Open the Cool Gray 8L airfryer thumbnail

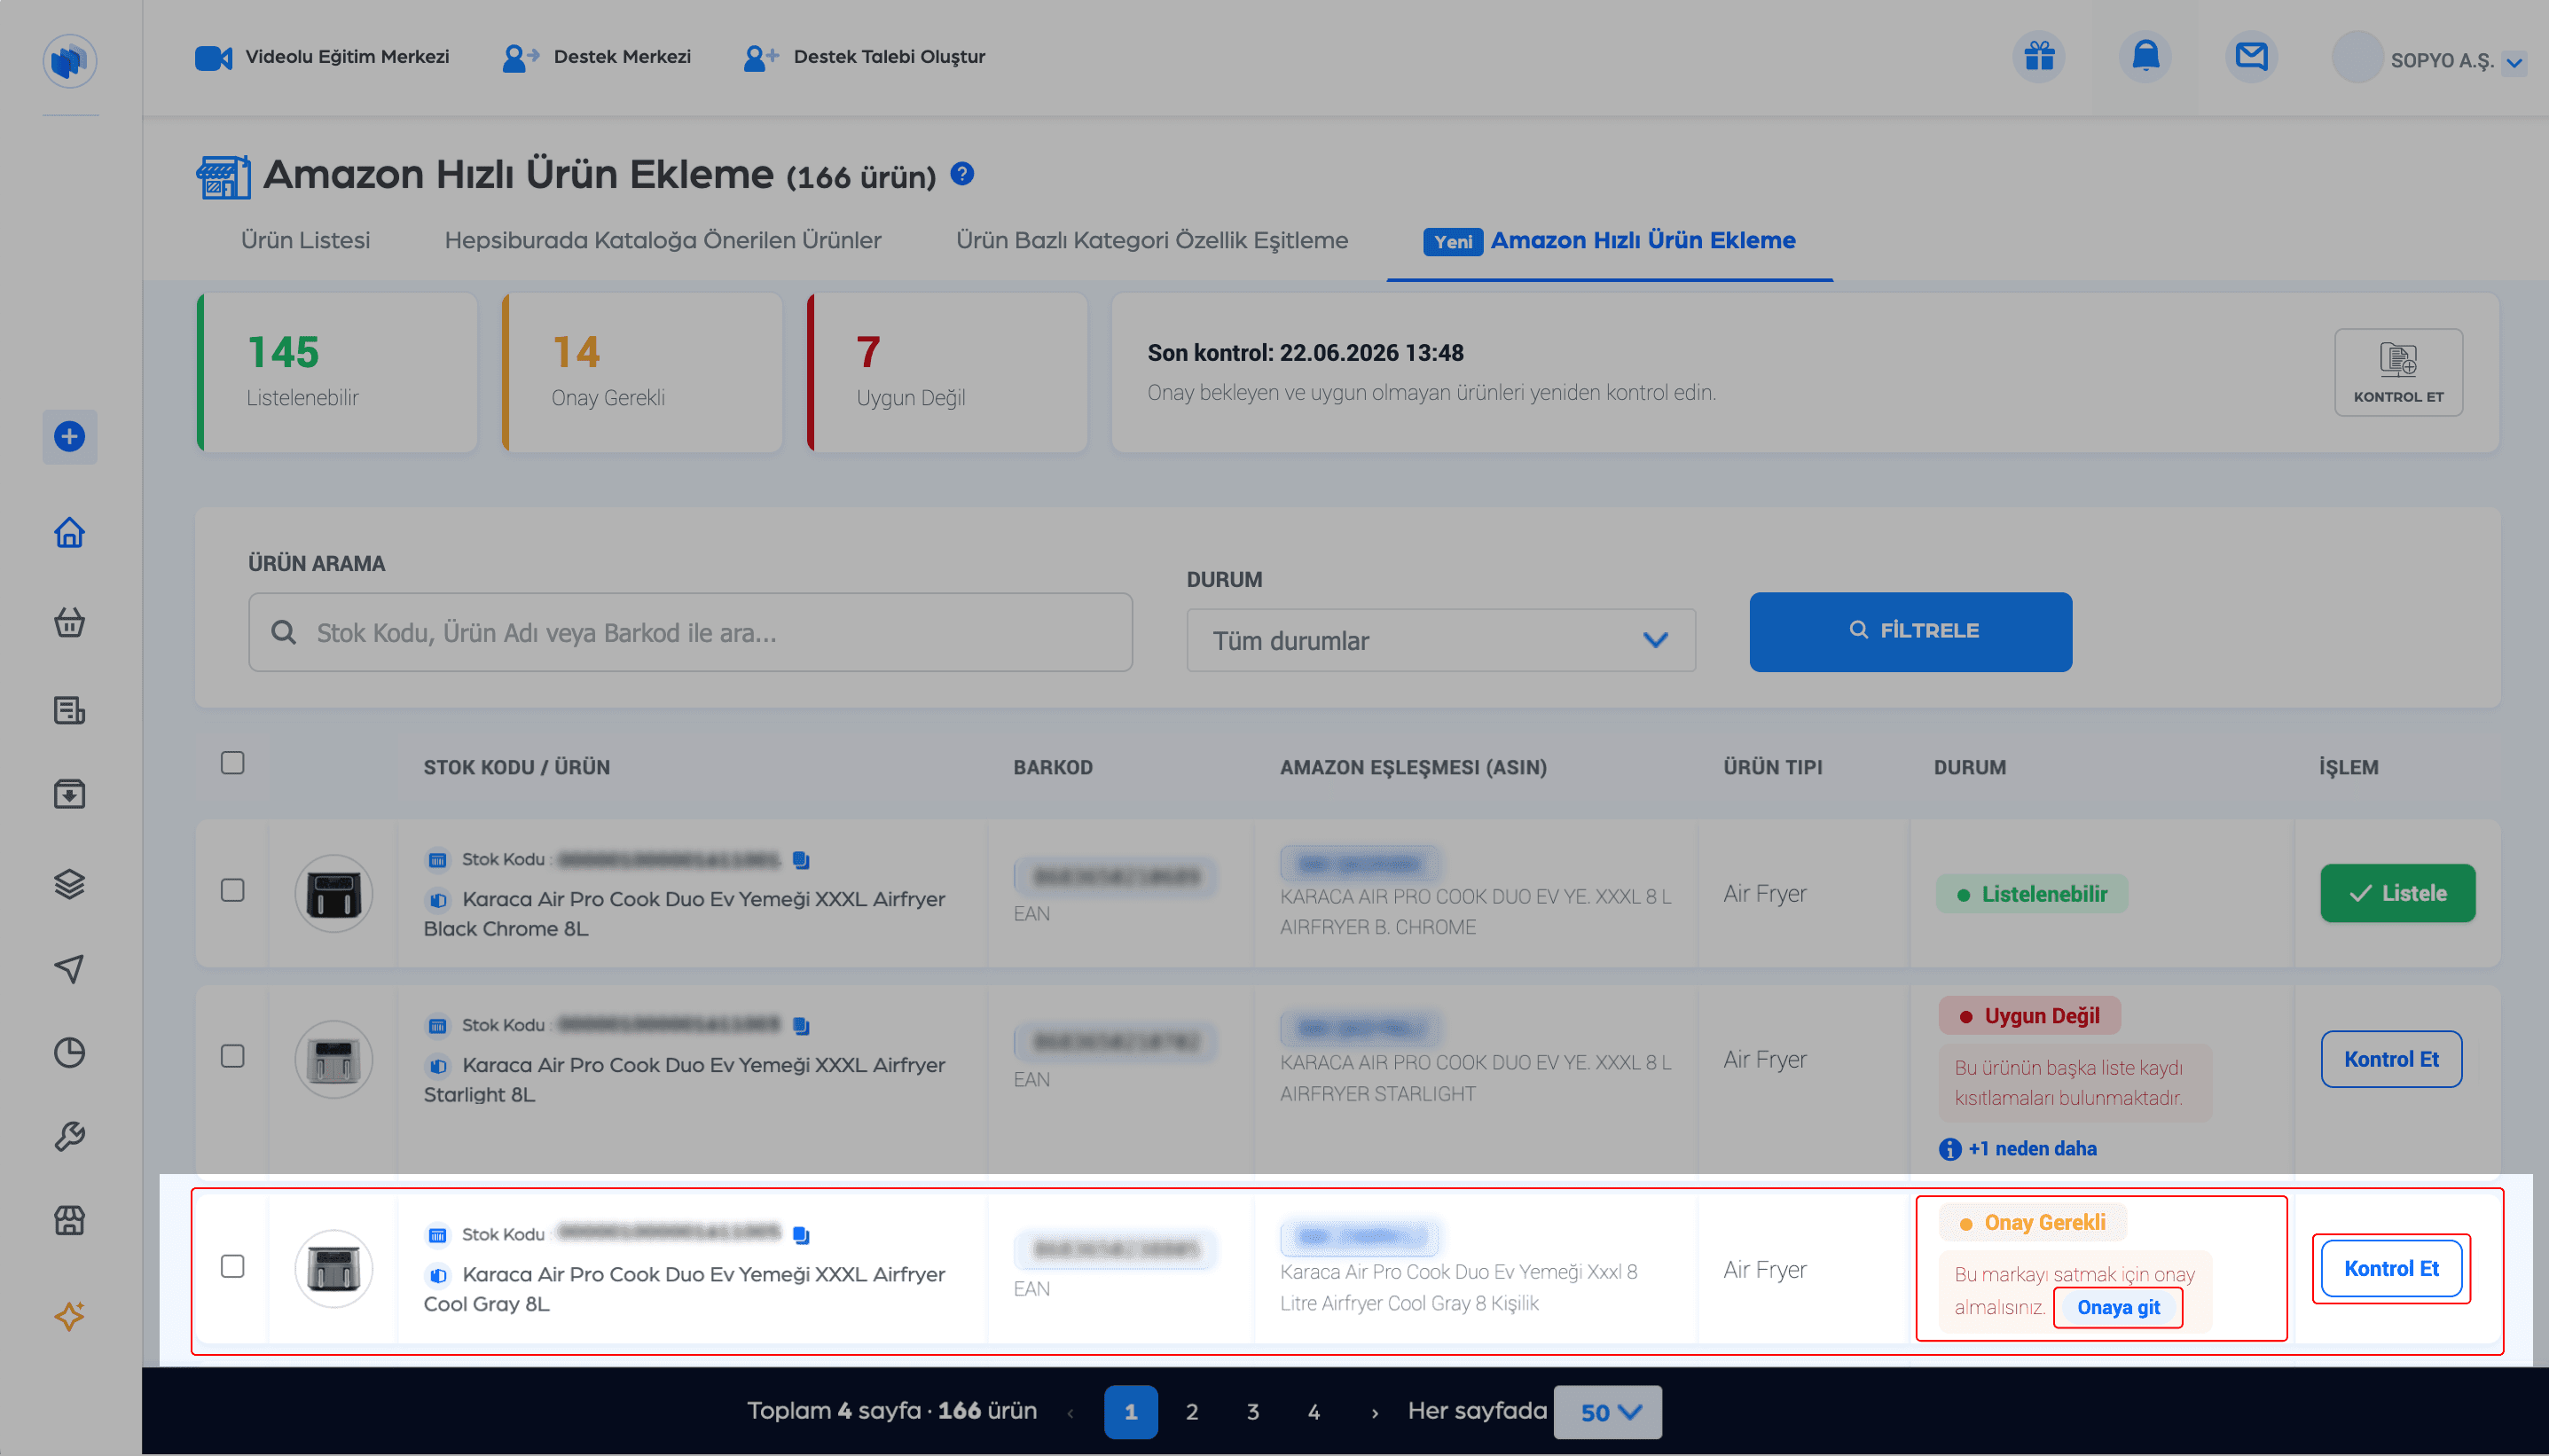coord(334,1269)
